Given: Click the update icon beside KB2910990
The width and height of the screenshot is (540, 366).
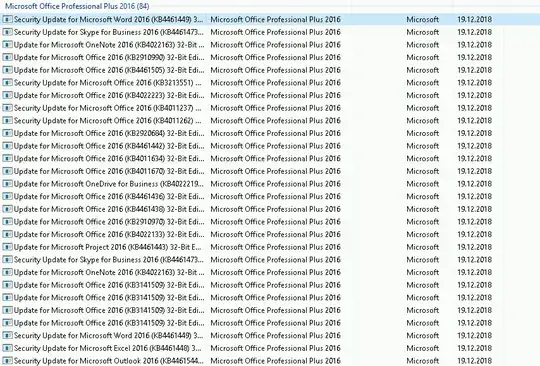Looking at the screenshot, I should (x=7, y=57).
